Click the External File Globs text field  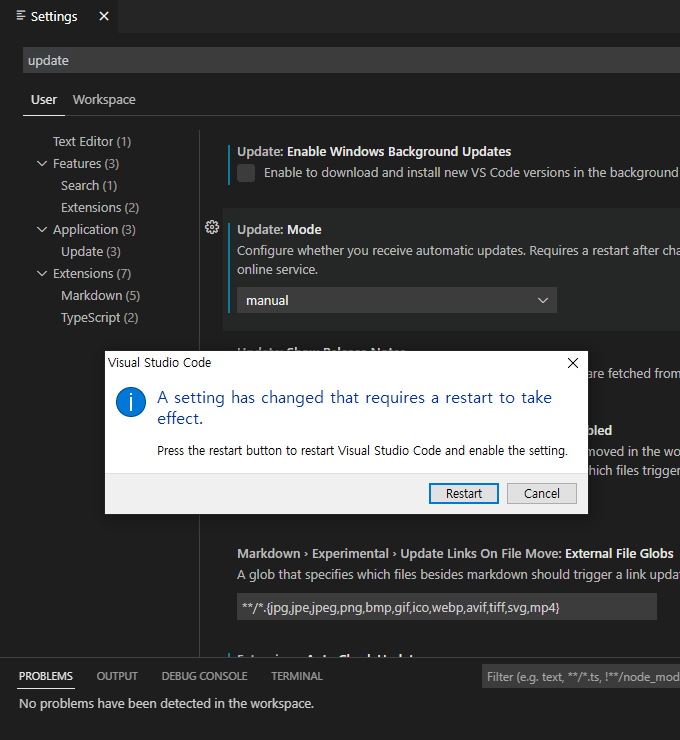[x=446, y=607]
